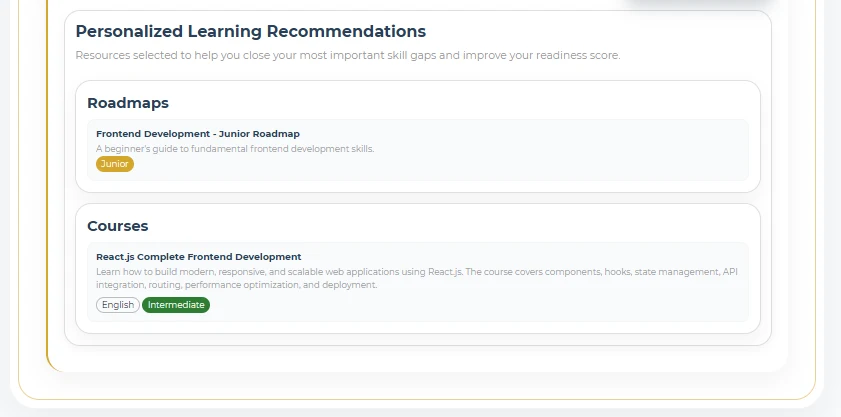841x417 pixels.
Task: Click the 'A beginner's guide to fundamental frontend' description
Action: point(235,149)
